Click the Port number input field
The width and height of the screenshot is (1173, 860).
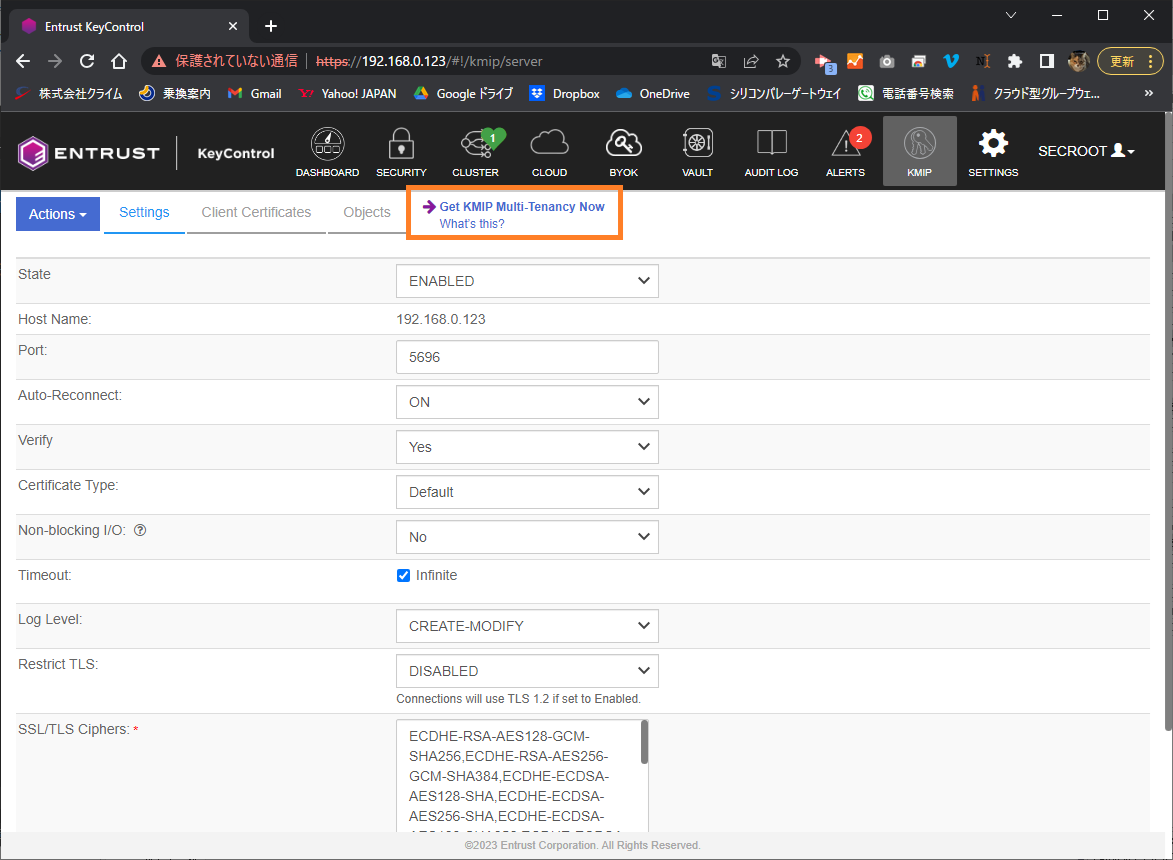527,357
